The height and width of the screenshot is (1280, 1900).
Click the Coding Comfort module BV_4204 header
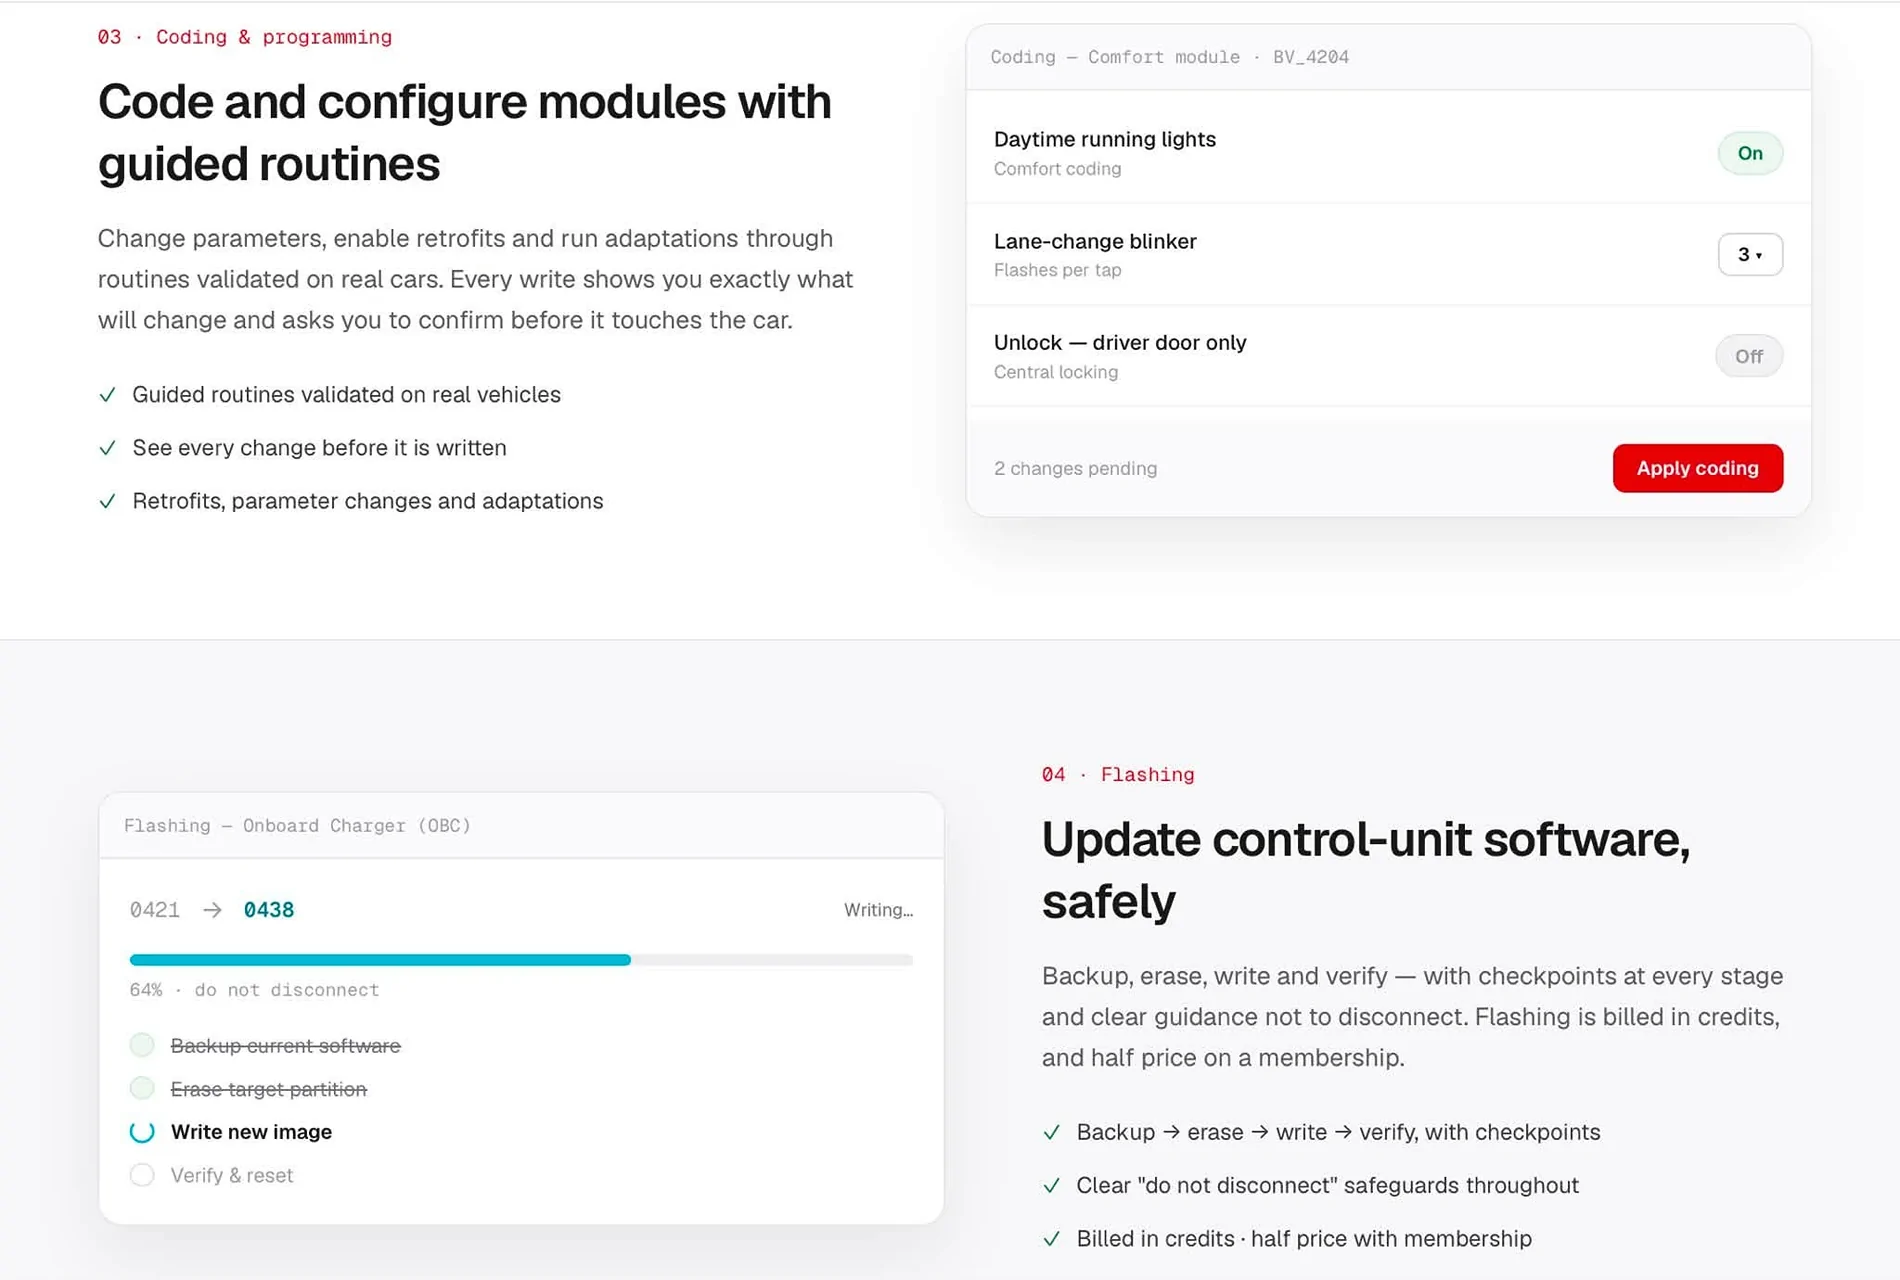(1169, 57)
